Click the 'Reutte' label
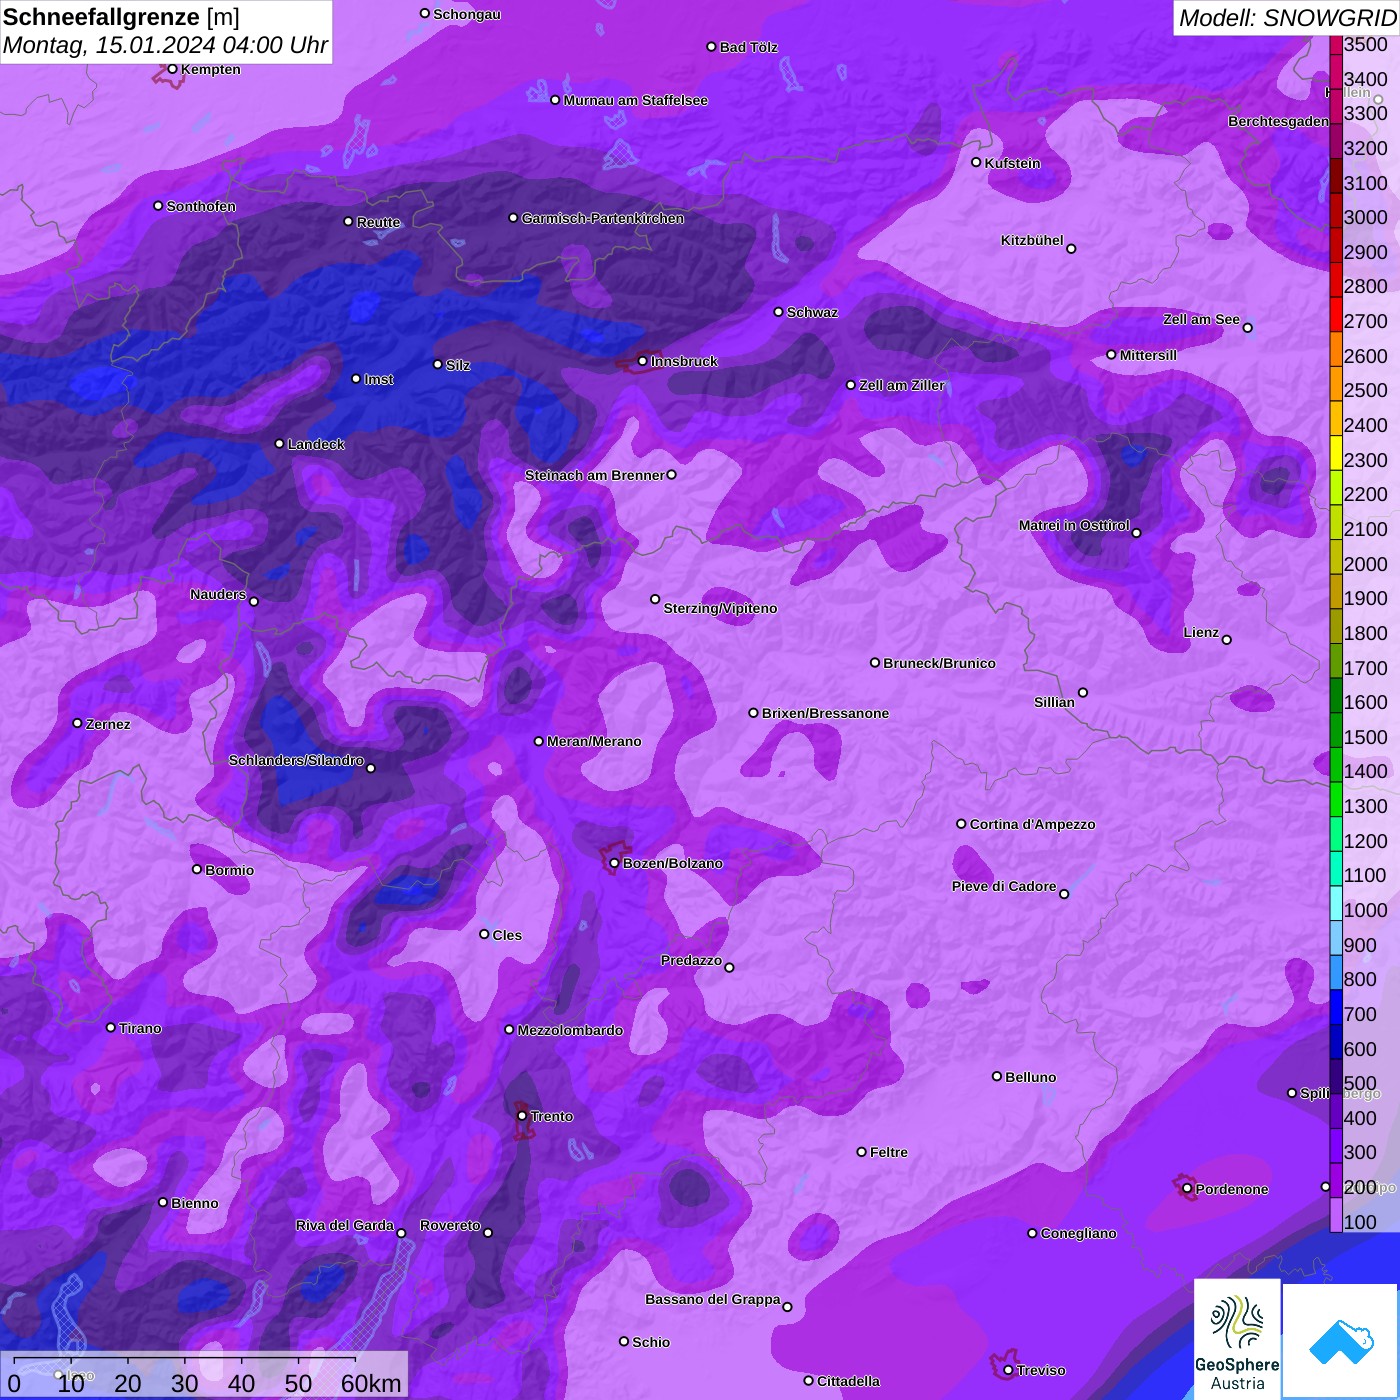This screenshot has width=1400, height=1400. 378,222
